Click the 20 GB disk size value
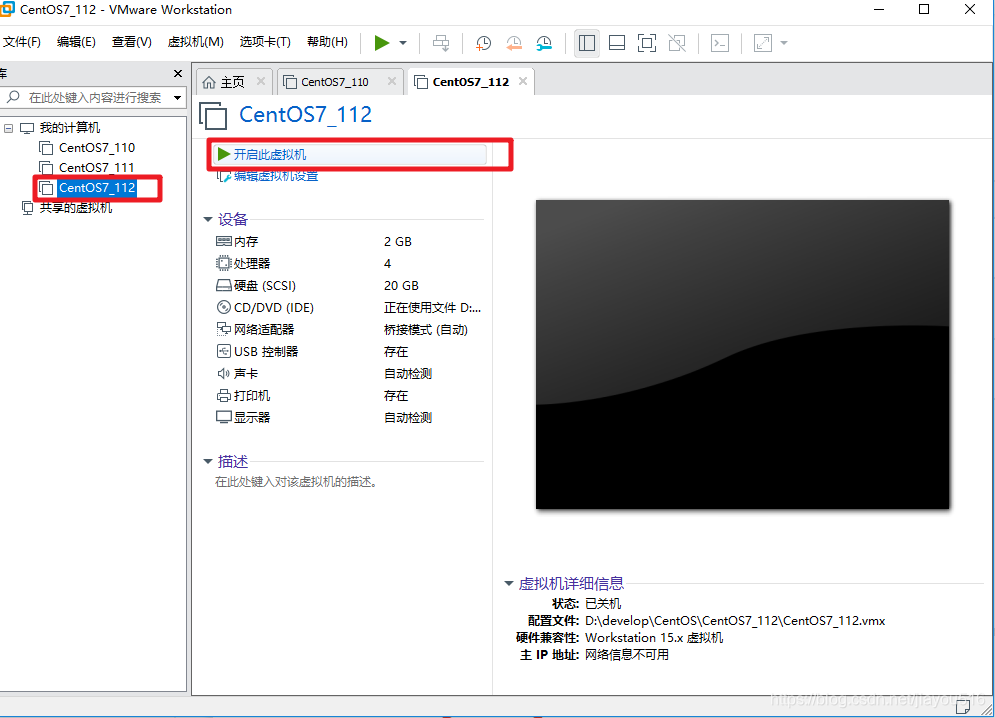This screenshot has height=718, width=995. click(x=401, y=286)
